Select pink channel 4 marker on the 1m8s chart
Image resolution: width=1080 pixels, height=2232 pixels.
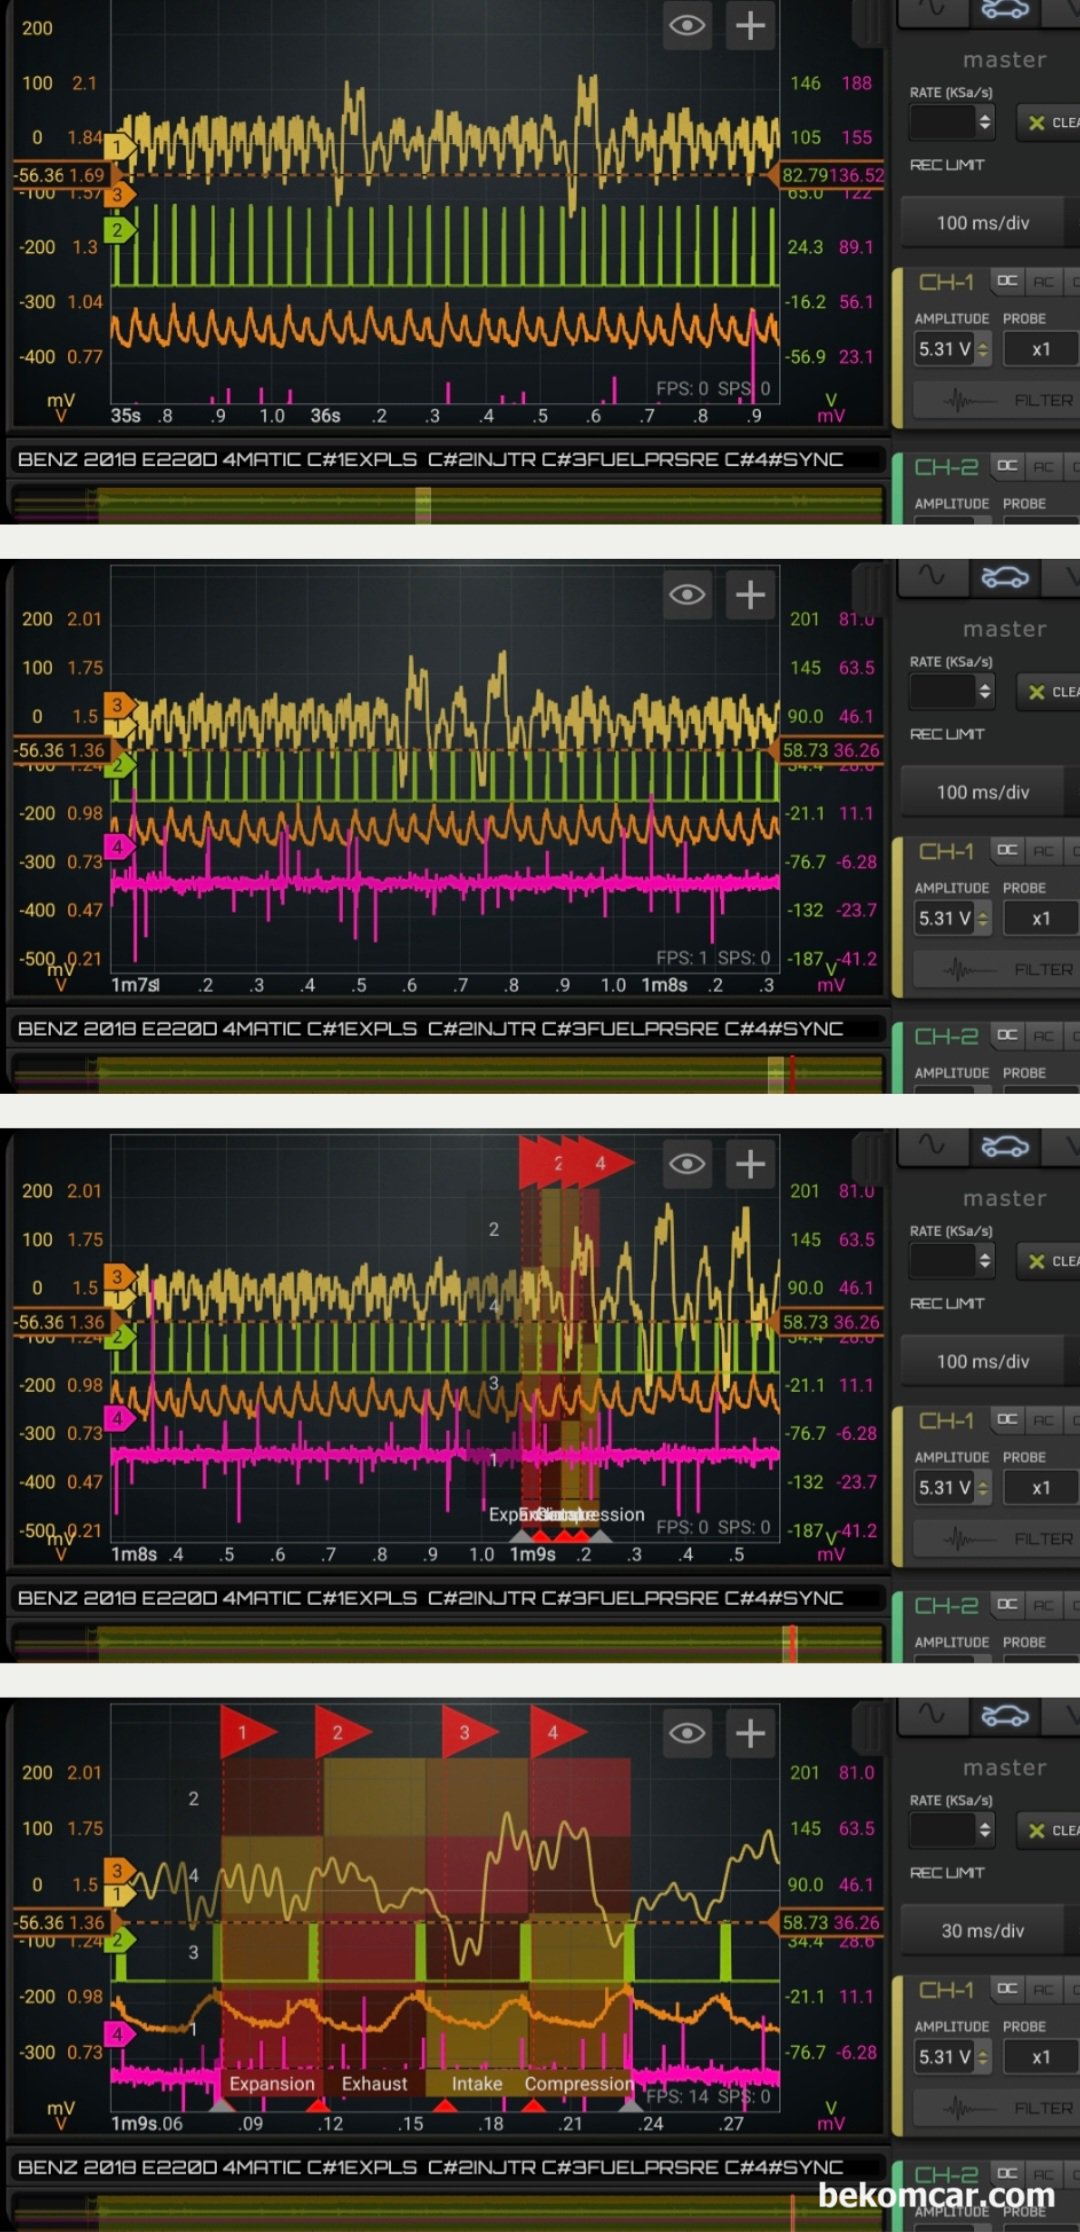(x=119, y=1418)
